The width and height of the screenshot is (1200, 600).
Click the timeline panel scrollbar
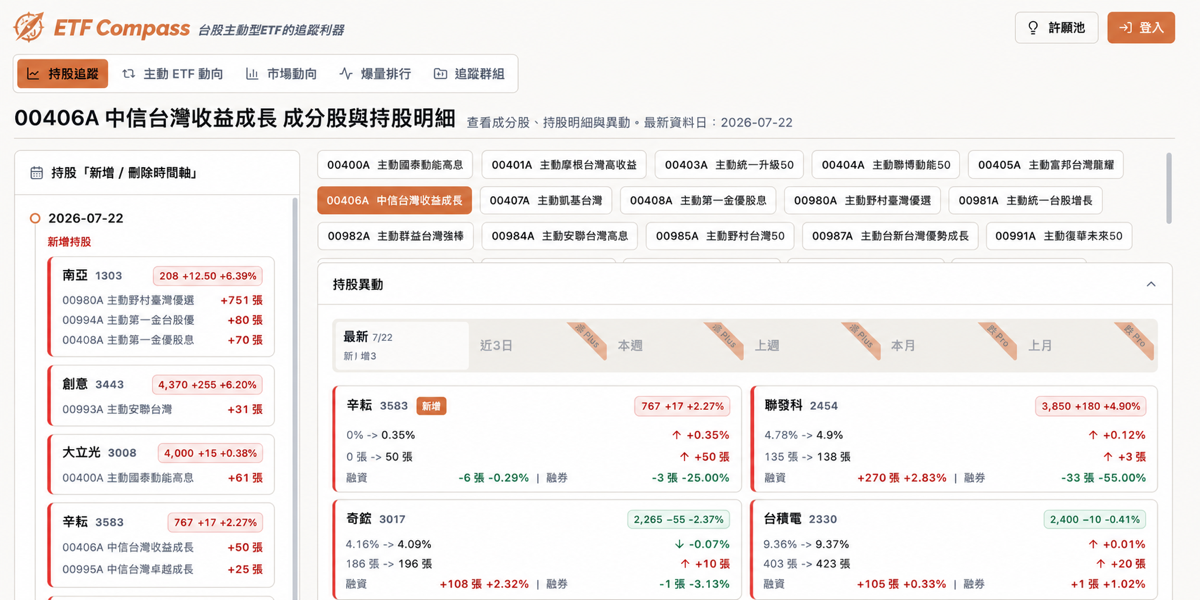click(294, 398)
